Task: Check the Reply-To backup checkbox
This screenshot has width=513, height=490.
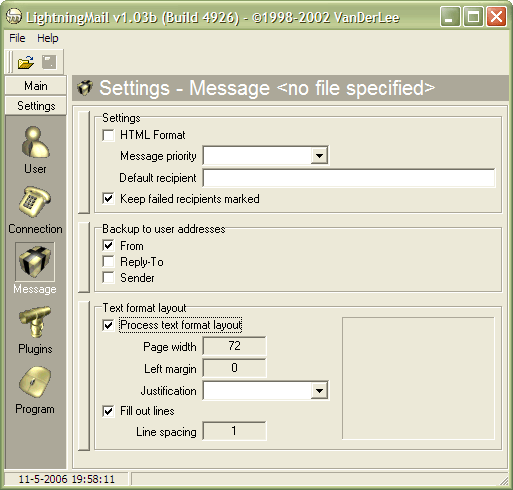Action: tap(108, 262)
